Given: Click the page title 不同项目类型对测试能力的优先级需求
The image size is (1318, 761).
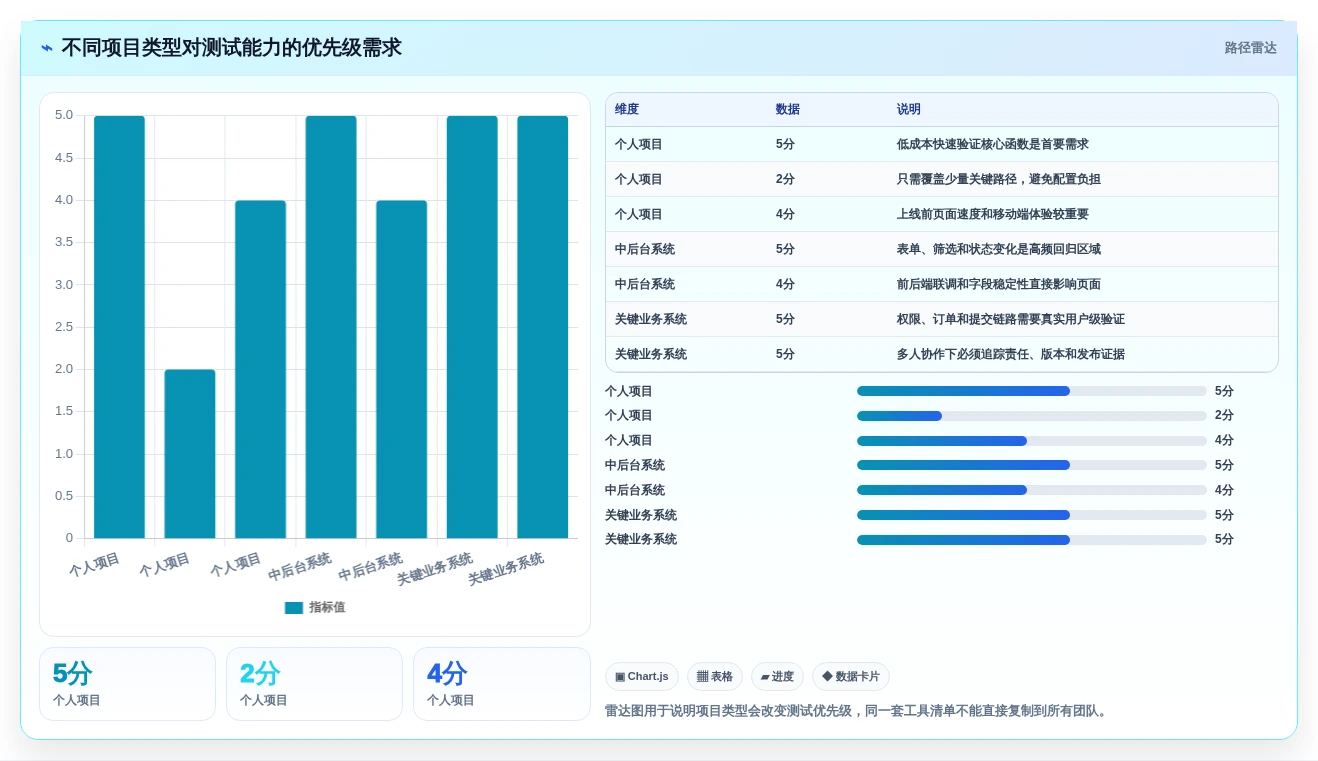Looking at the screenshot, I should tap(231, 48).
